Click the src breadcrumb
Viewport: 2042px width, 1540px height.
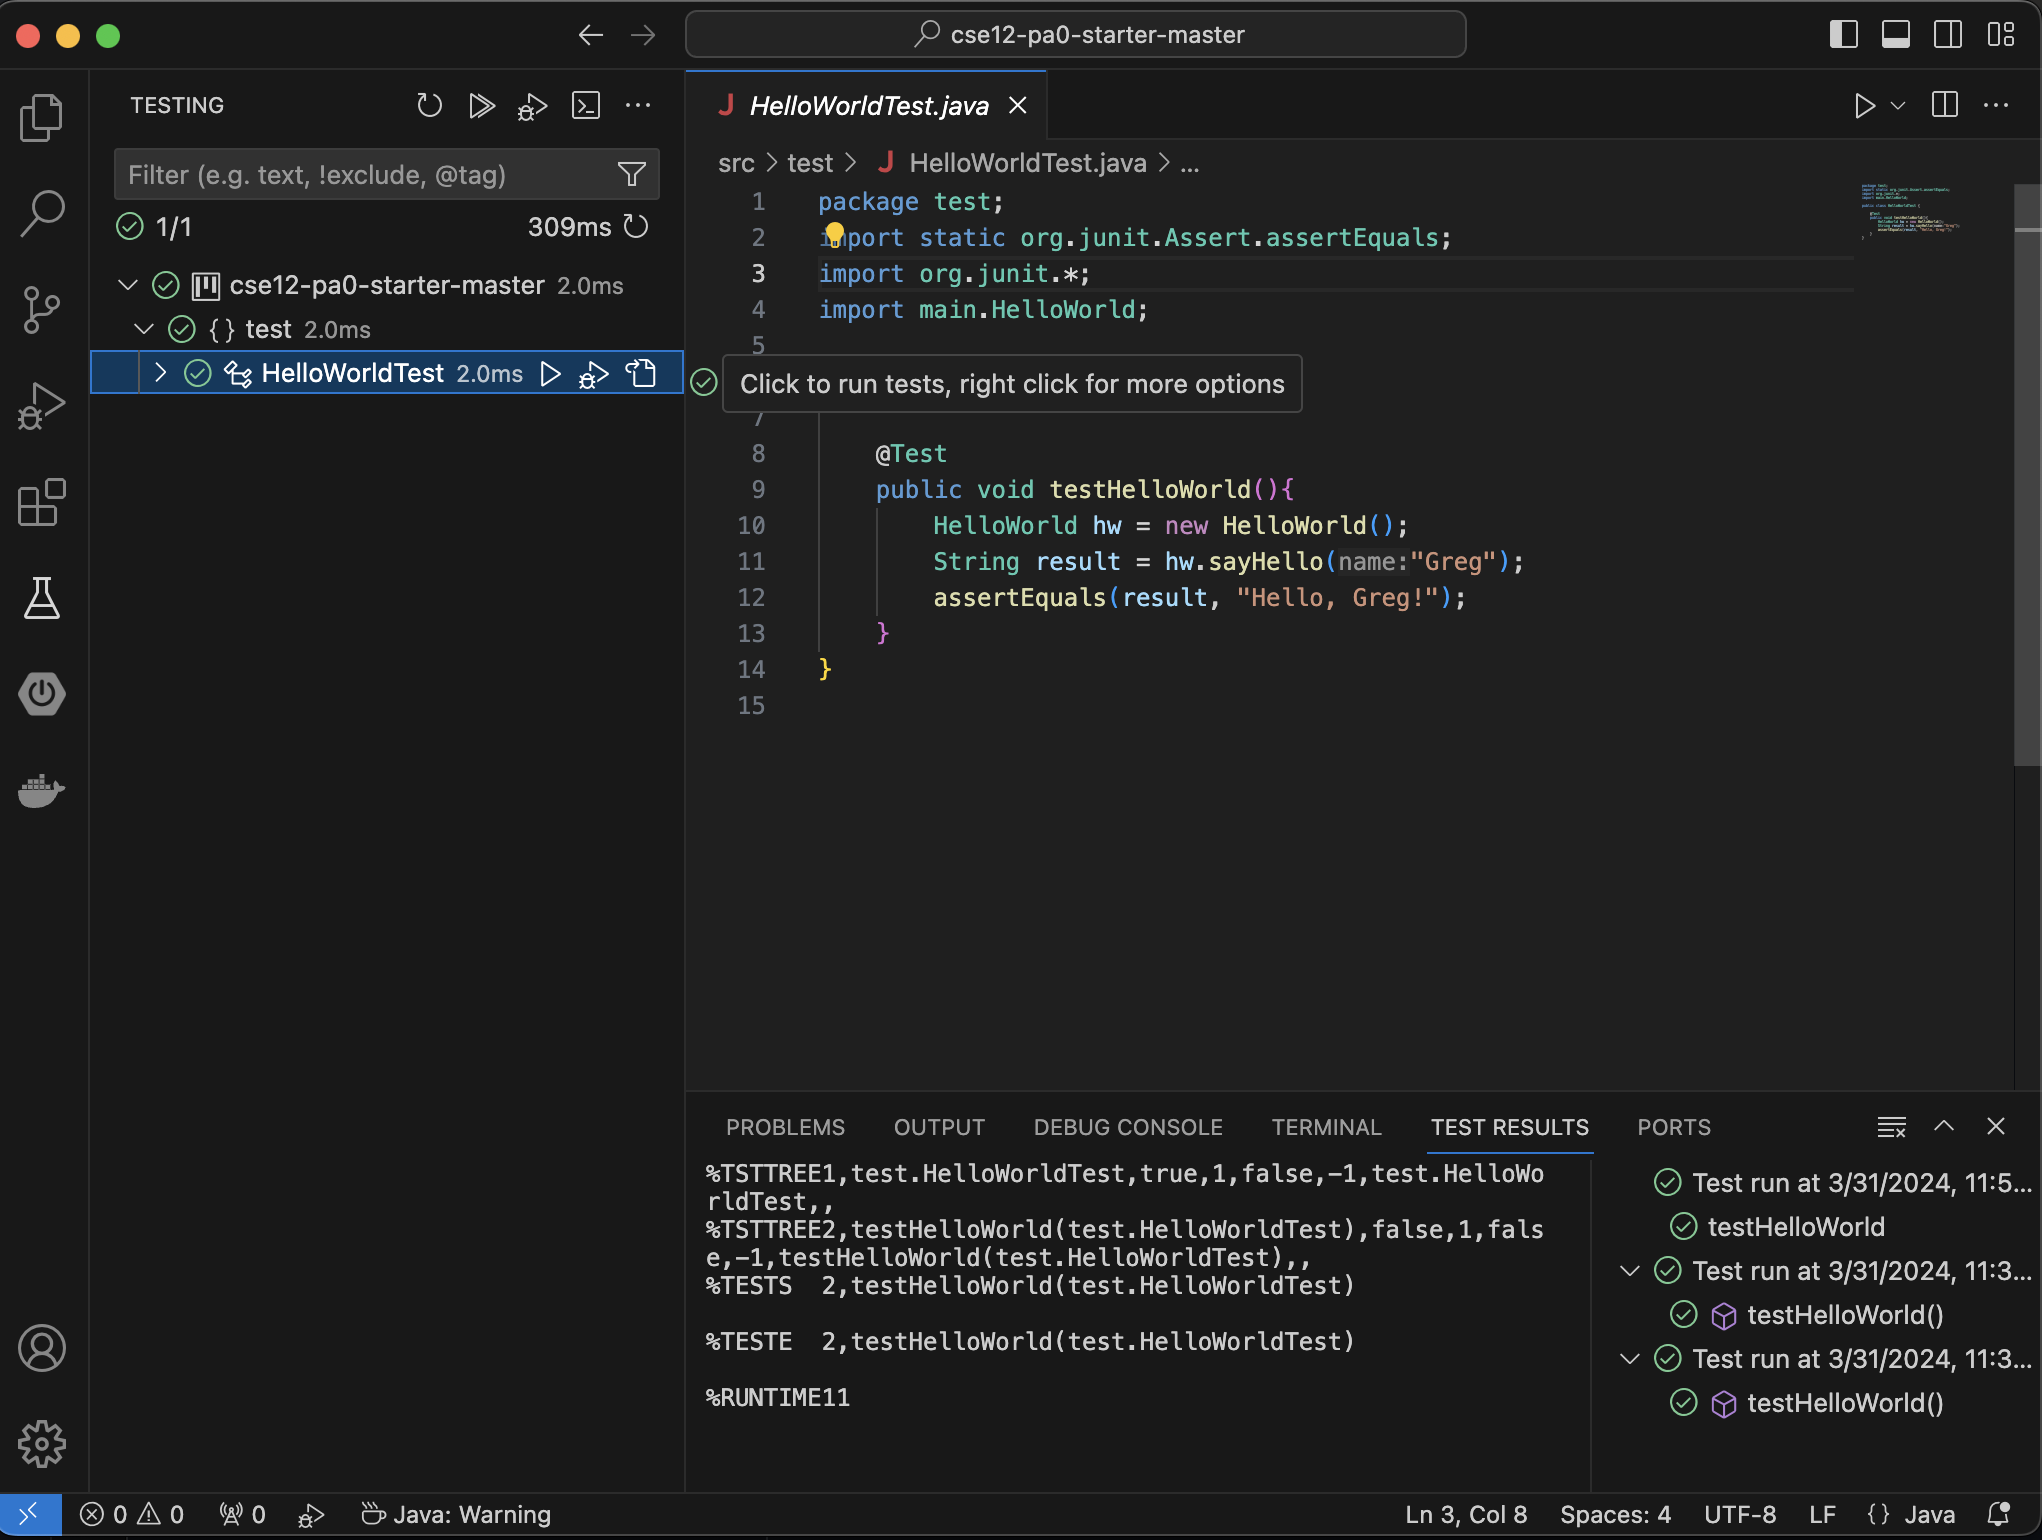pyautogui.click(x=736, y=163)
